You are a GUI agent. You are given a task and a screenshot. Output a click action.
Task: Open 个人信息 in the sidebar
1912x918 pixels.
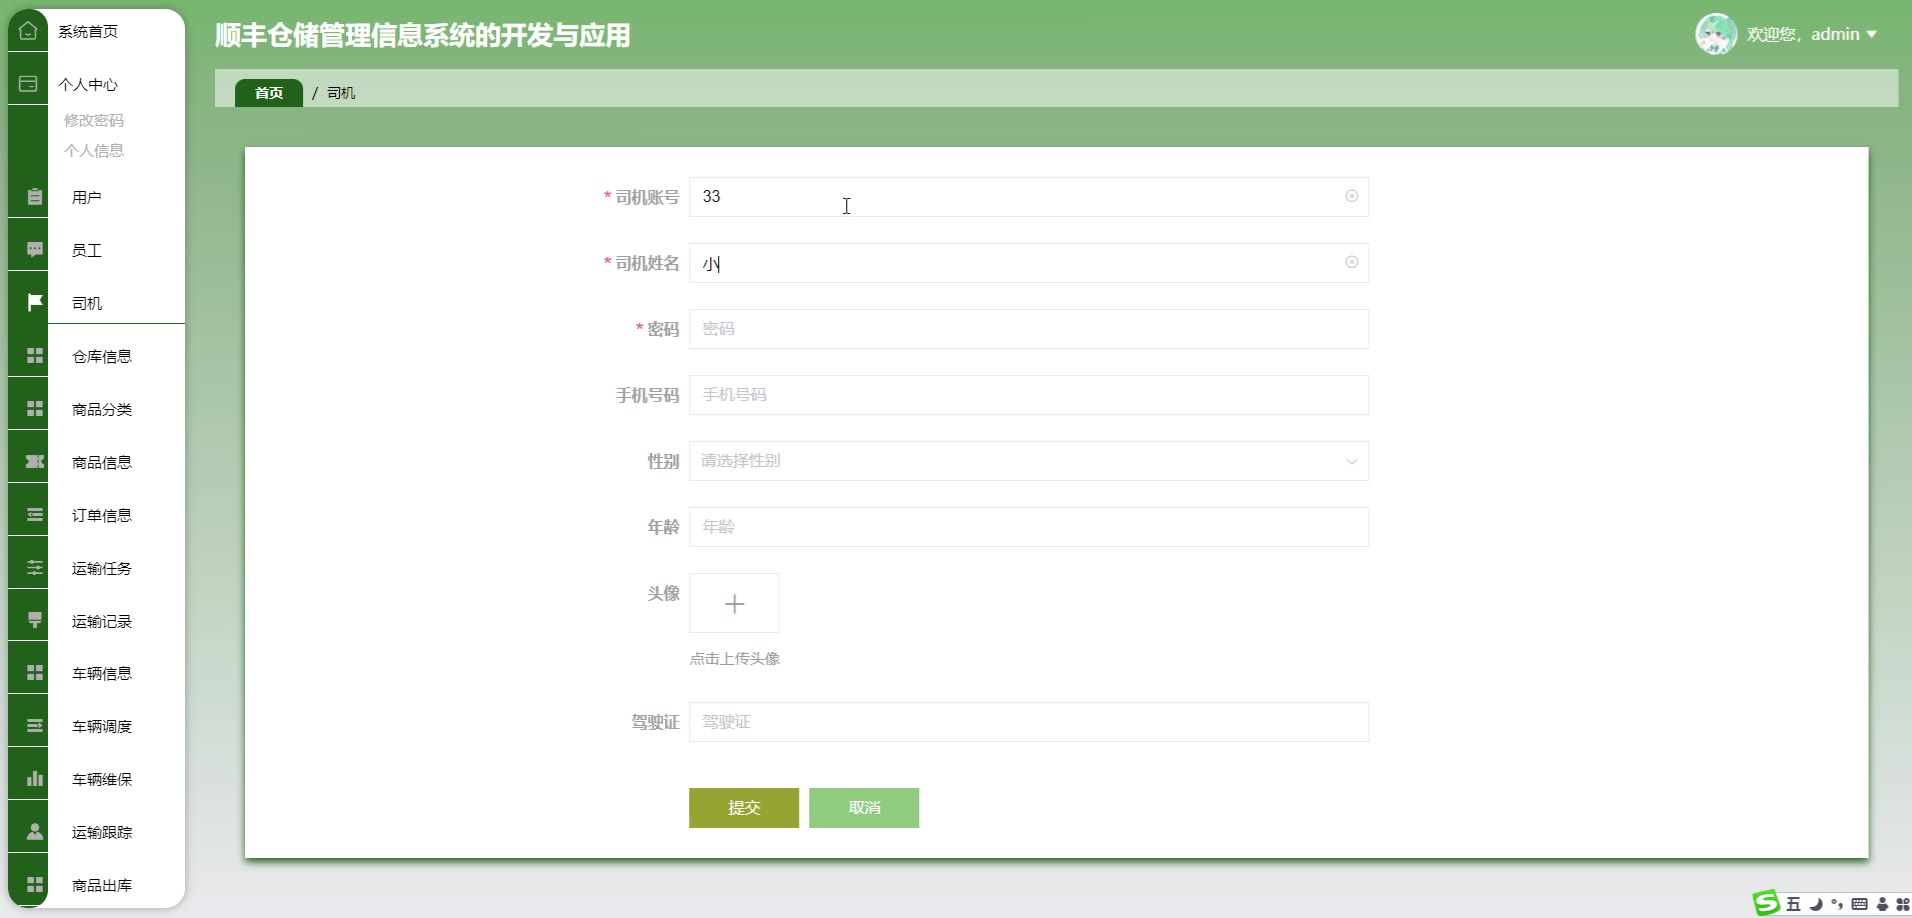click(94, 150)
